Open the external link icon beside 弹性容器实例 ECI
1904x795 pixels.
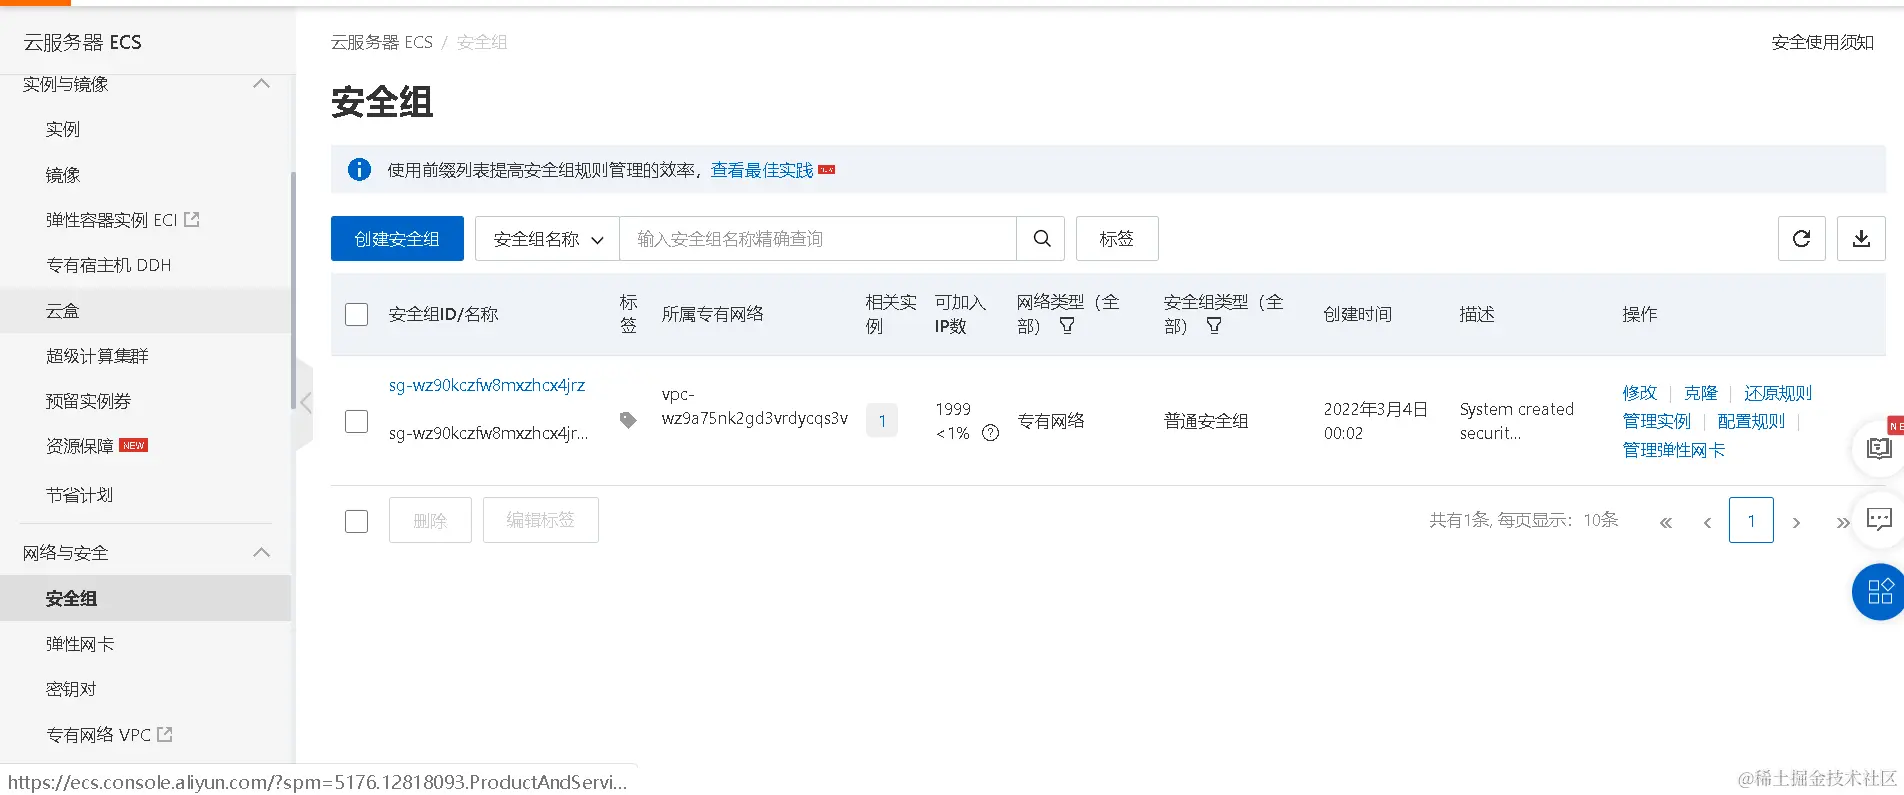tap(192, 219)
